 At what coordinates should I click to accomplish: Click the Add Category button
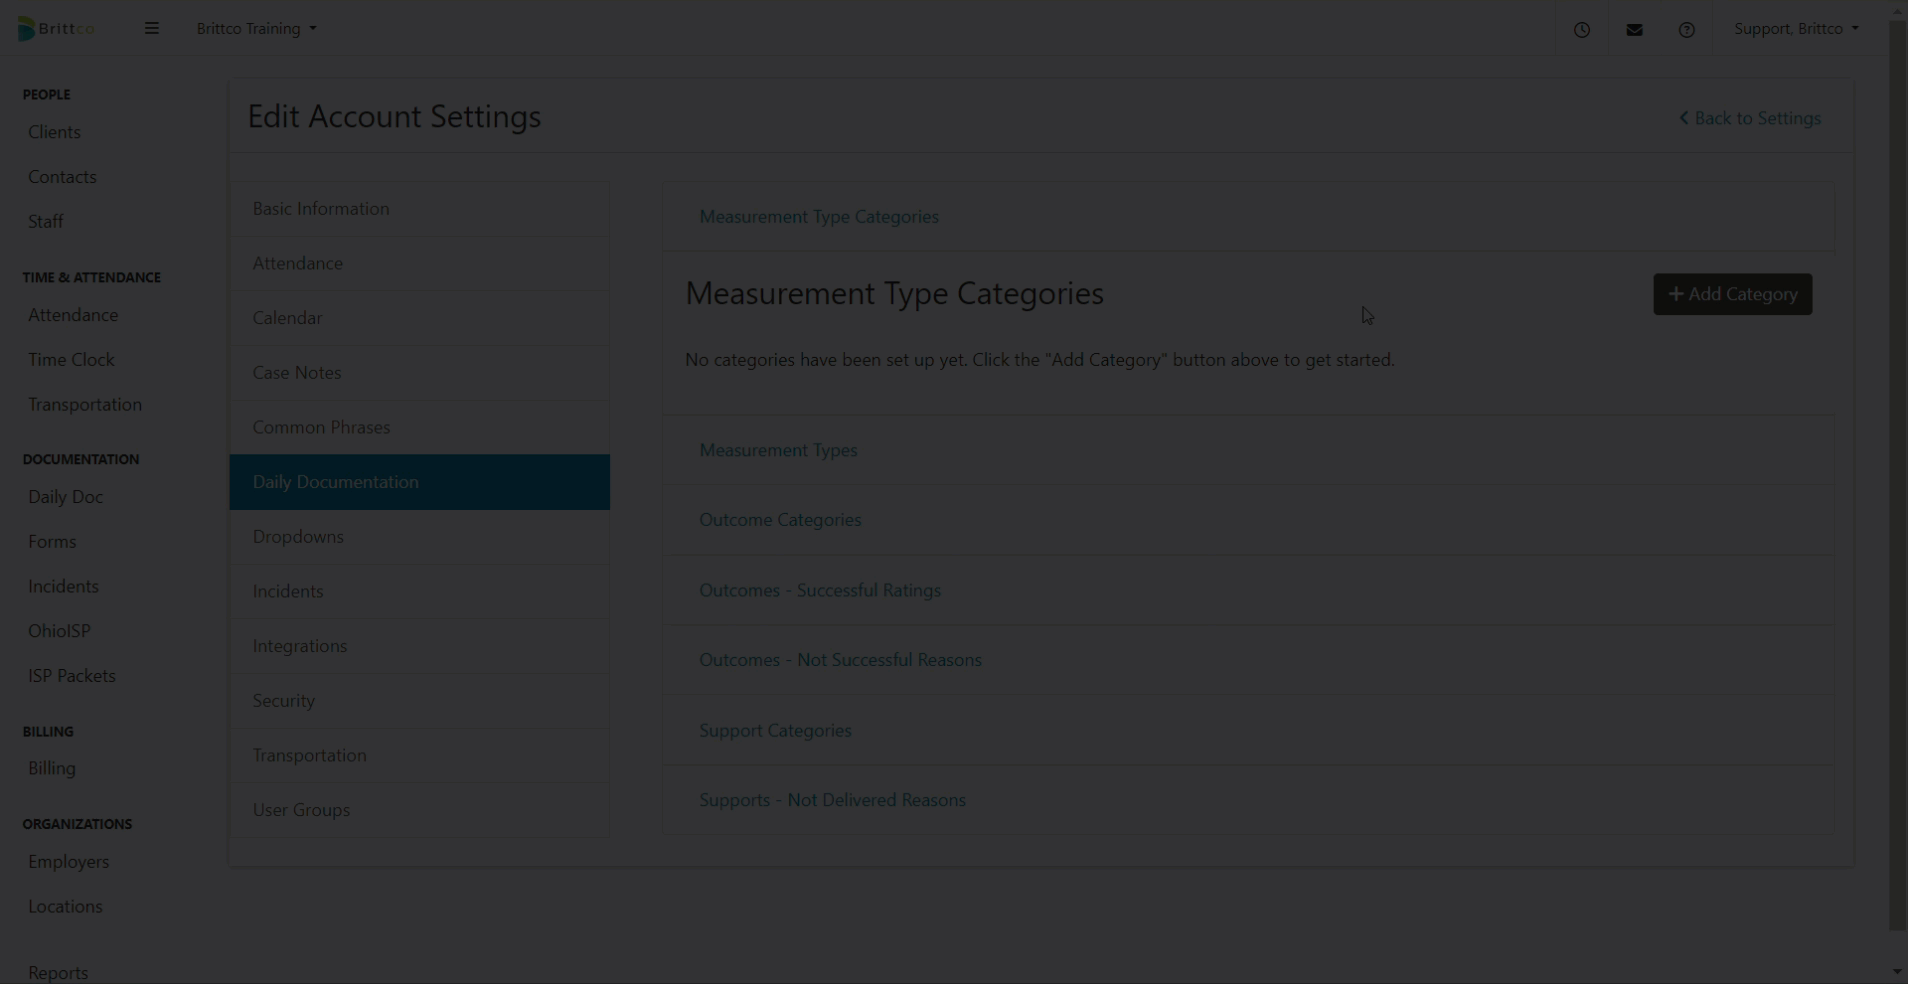click(1731, 294)
